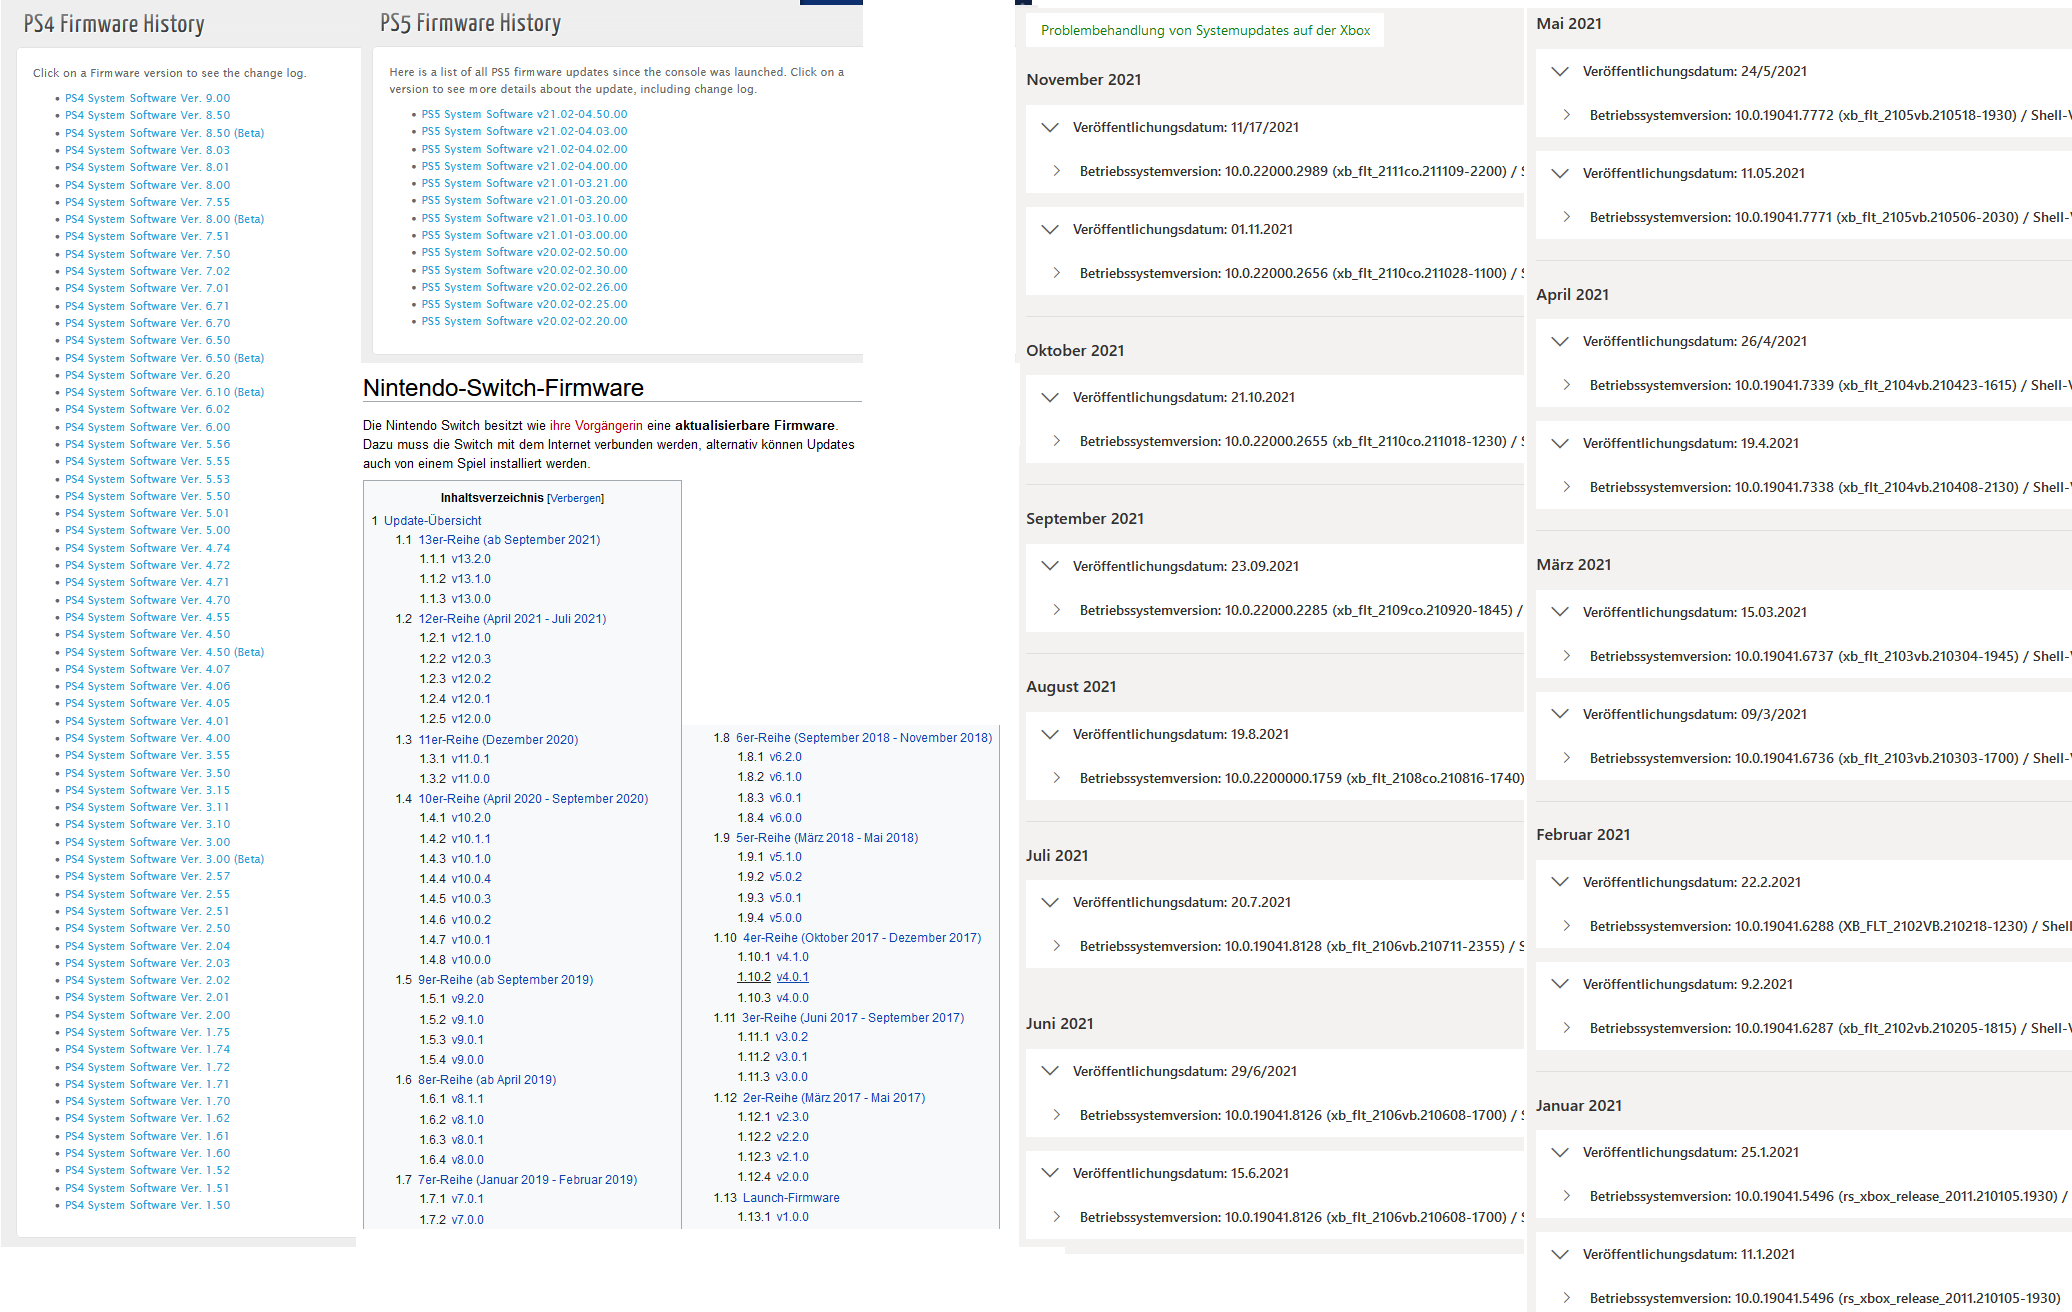
Task: Go to 12er-Reihe (April 2021 - Juli 2021)
Action: (511, 619)
